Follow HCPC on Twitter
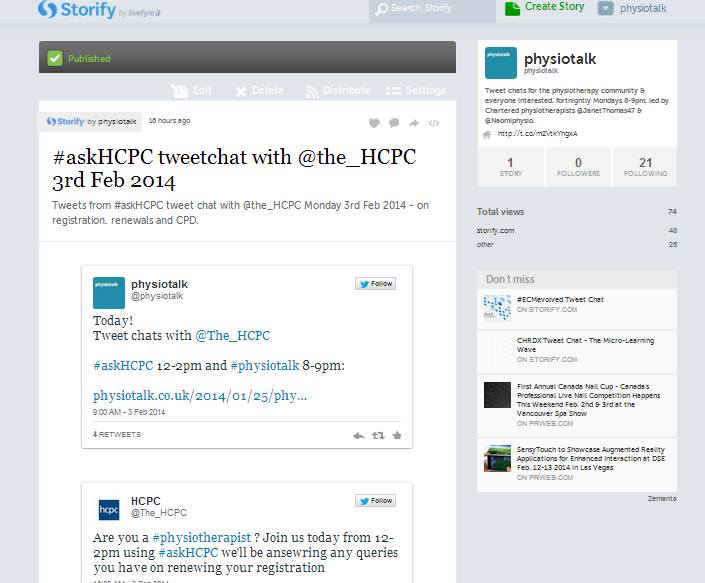This screenshot has height=583, width=705. coord(375,500)
